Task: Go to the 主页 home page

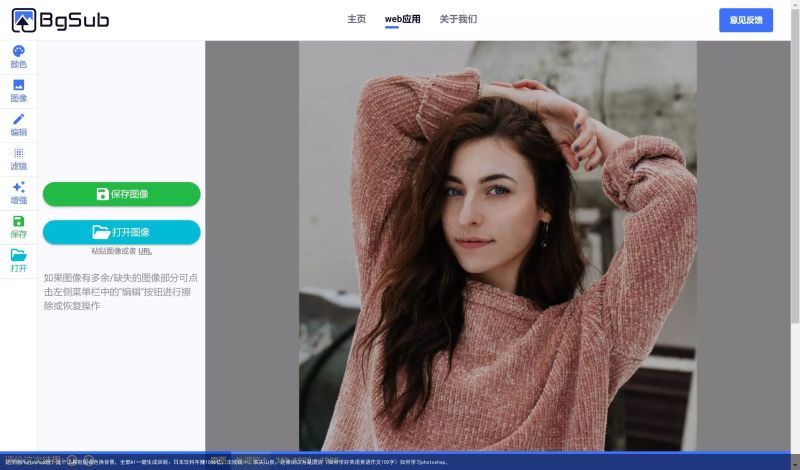Action: (357, 19)
